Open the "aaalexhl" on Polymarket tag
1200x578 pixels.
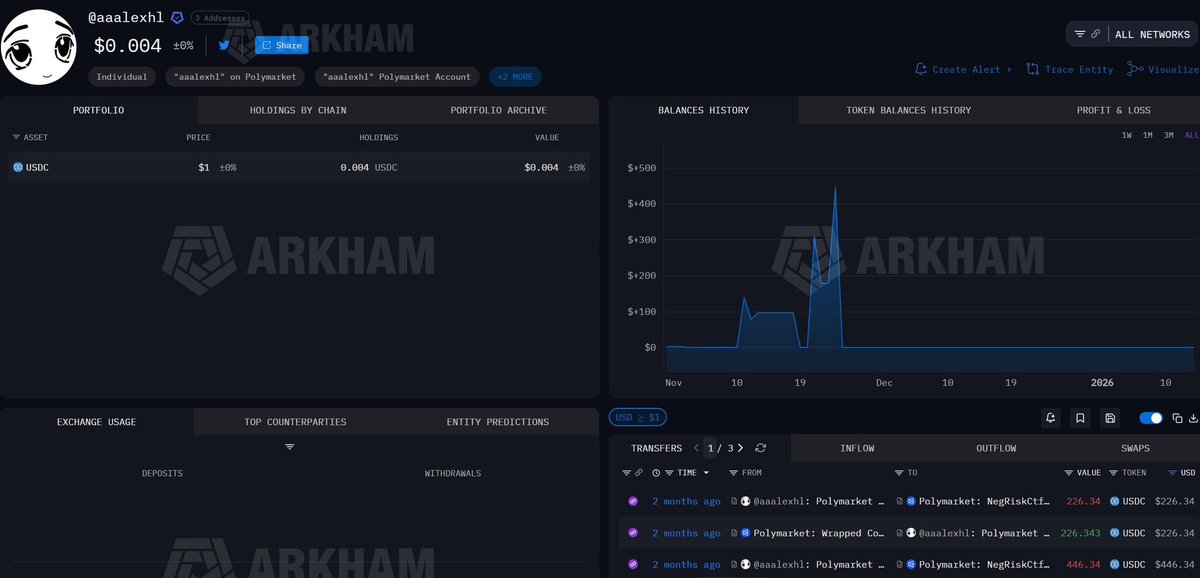pyautogui.click(x=235, y=77)
